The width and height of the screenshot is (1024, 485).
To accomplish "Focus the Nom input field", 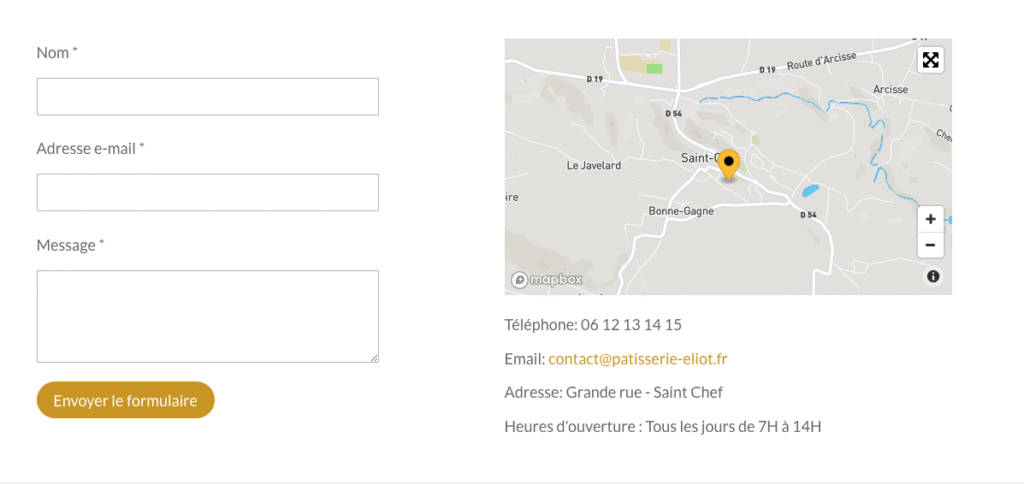I will pyautogui.click(x=207, y=97).
